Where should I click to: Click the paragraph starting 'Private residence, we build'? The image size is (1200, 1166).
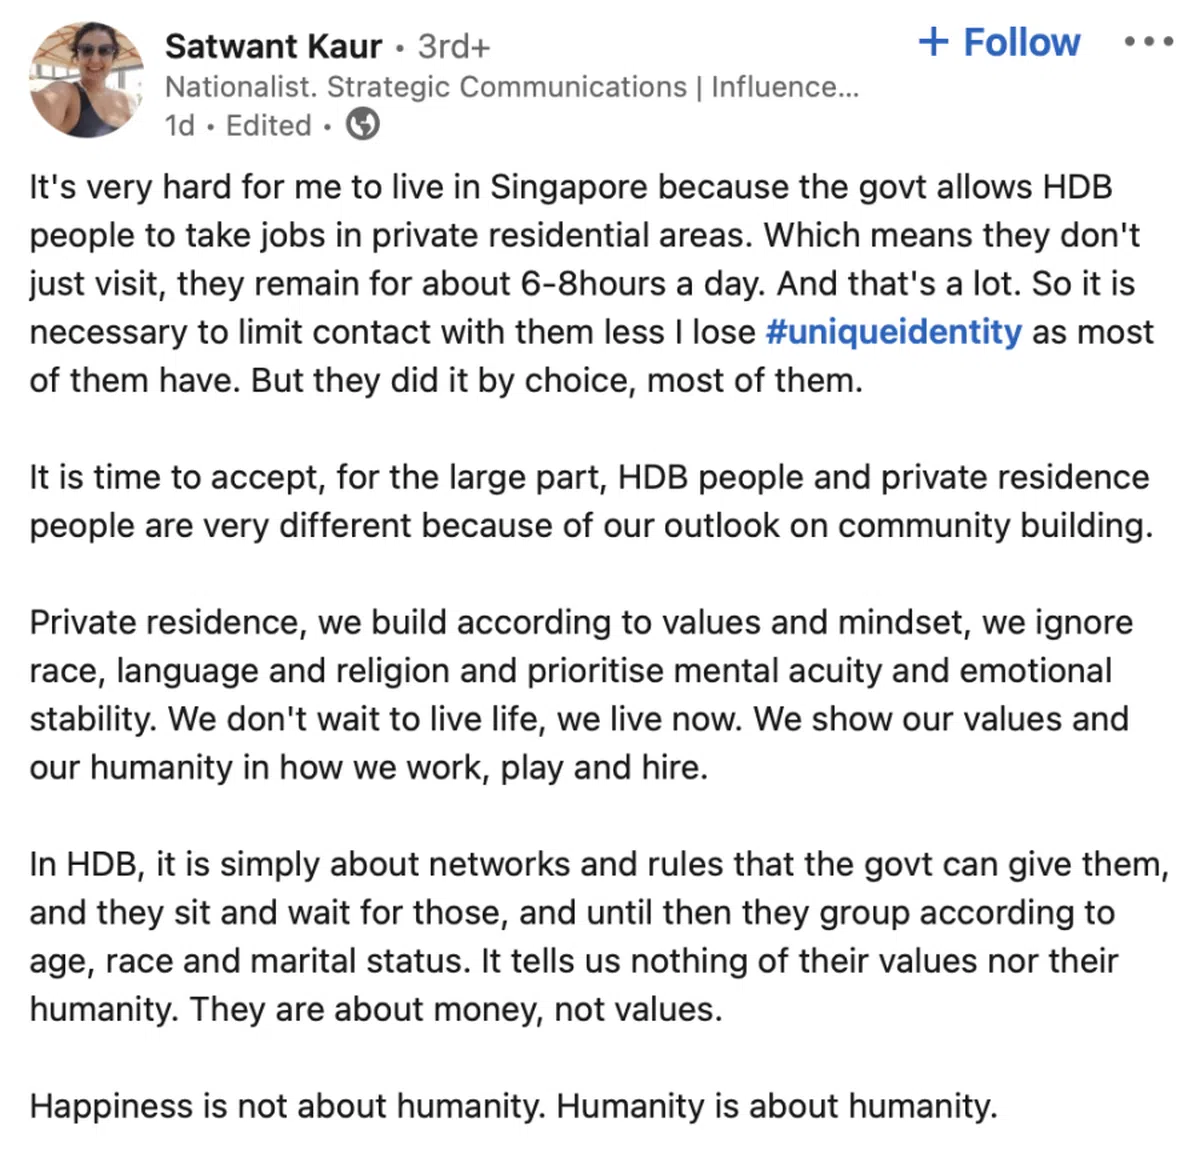click(580, 695)
